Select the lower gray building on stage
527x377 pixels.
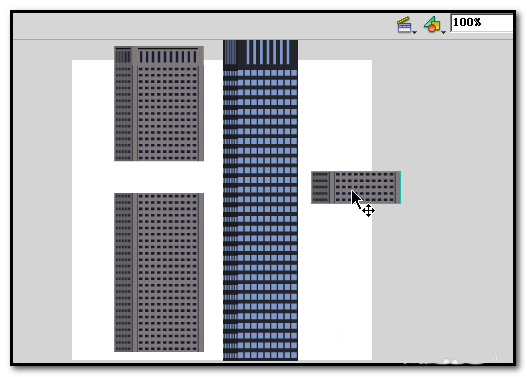pyautogui.click(x=159, y=272)
